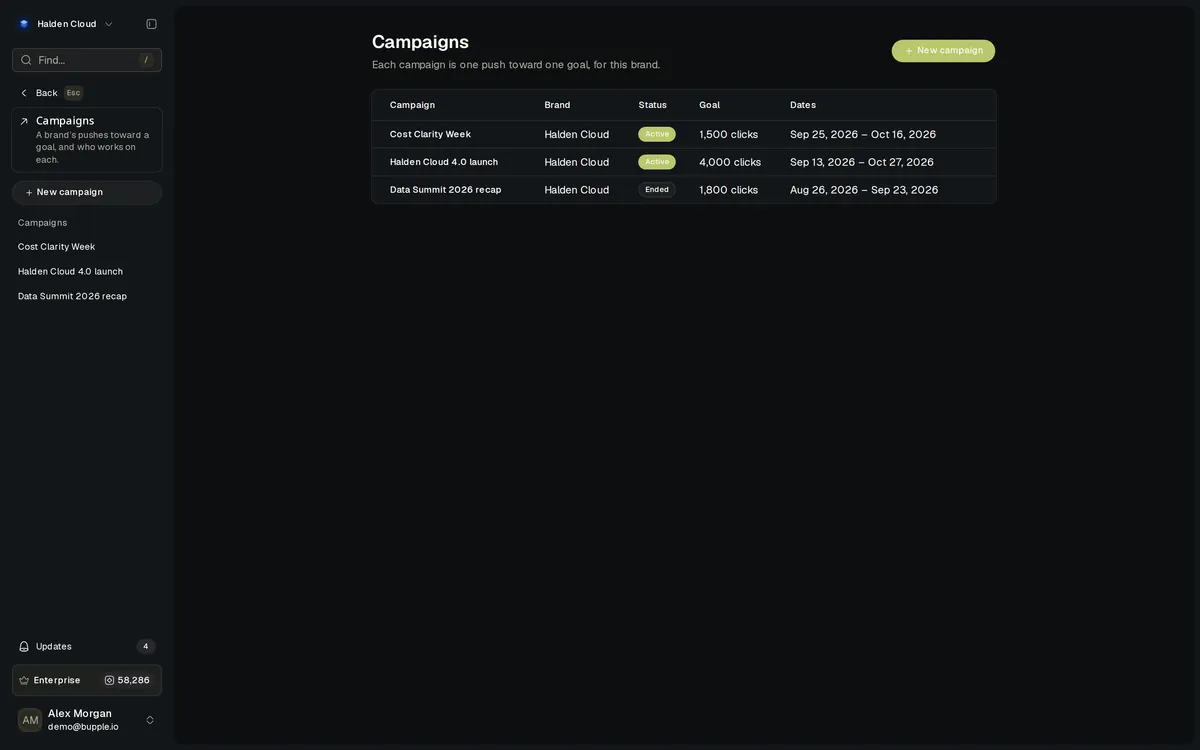Click the Active badge for Cost Clarity Week
The image size is (1200, 750).
(657, 134)
